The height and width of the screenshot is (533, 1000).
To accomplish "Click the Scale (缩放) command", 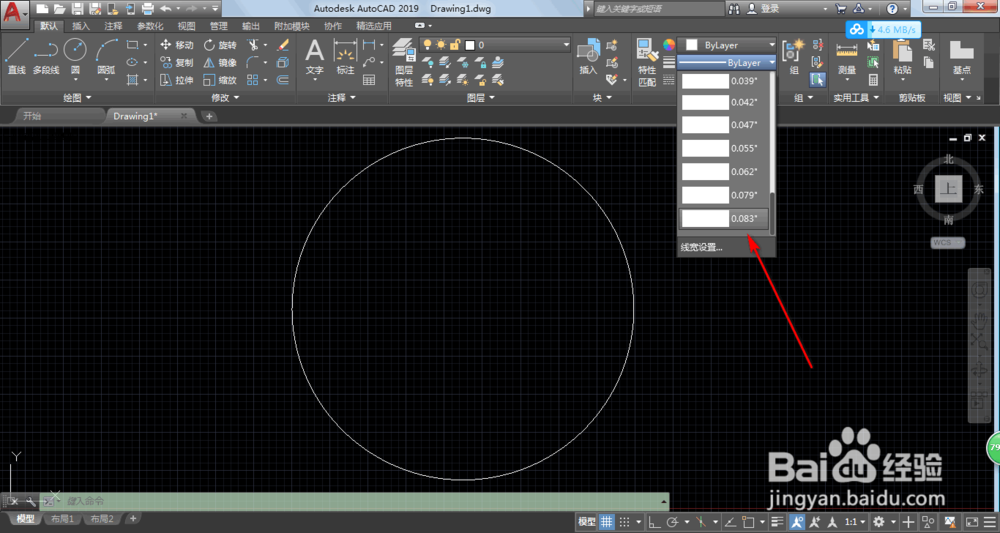I will (220, 80).
